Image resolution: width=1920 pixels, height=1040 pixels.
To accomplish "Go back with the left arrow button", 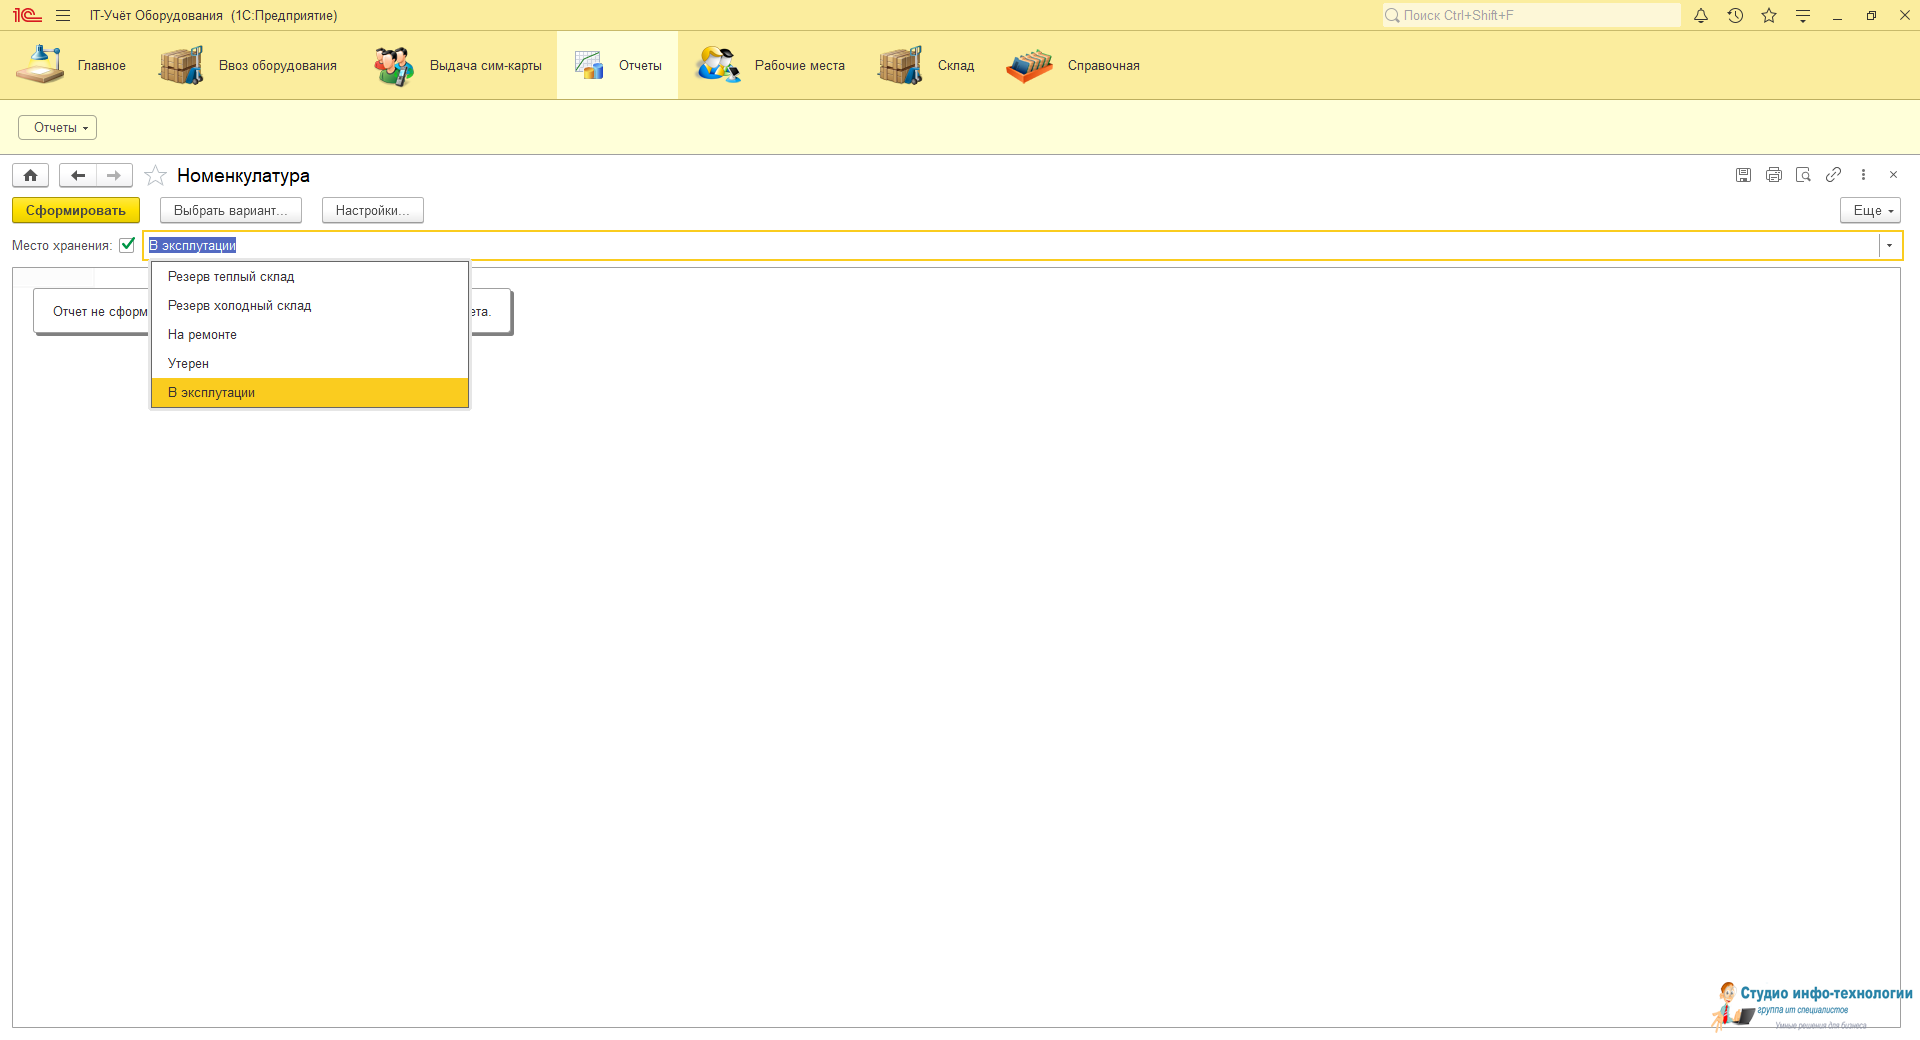I will click(x=78, y=176).
